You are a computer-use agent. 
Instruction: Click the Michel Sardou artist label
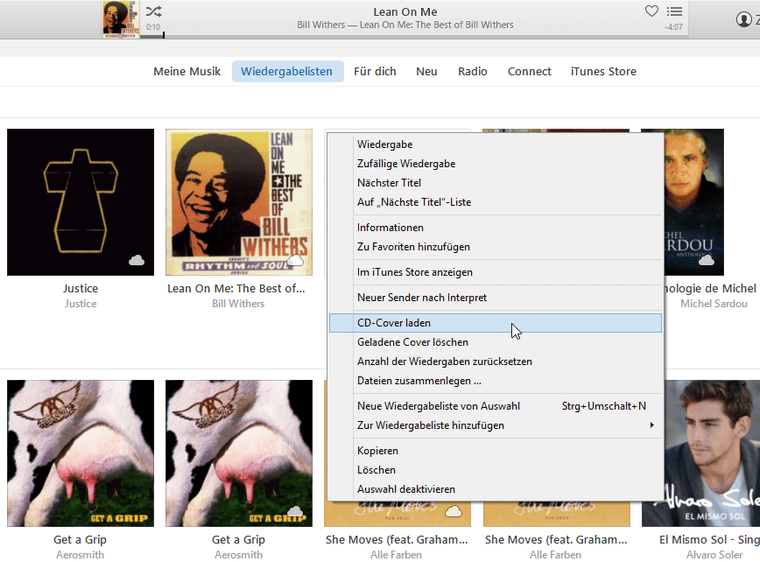pyautogui.click(x=713, y=304)
